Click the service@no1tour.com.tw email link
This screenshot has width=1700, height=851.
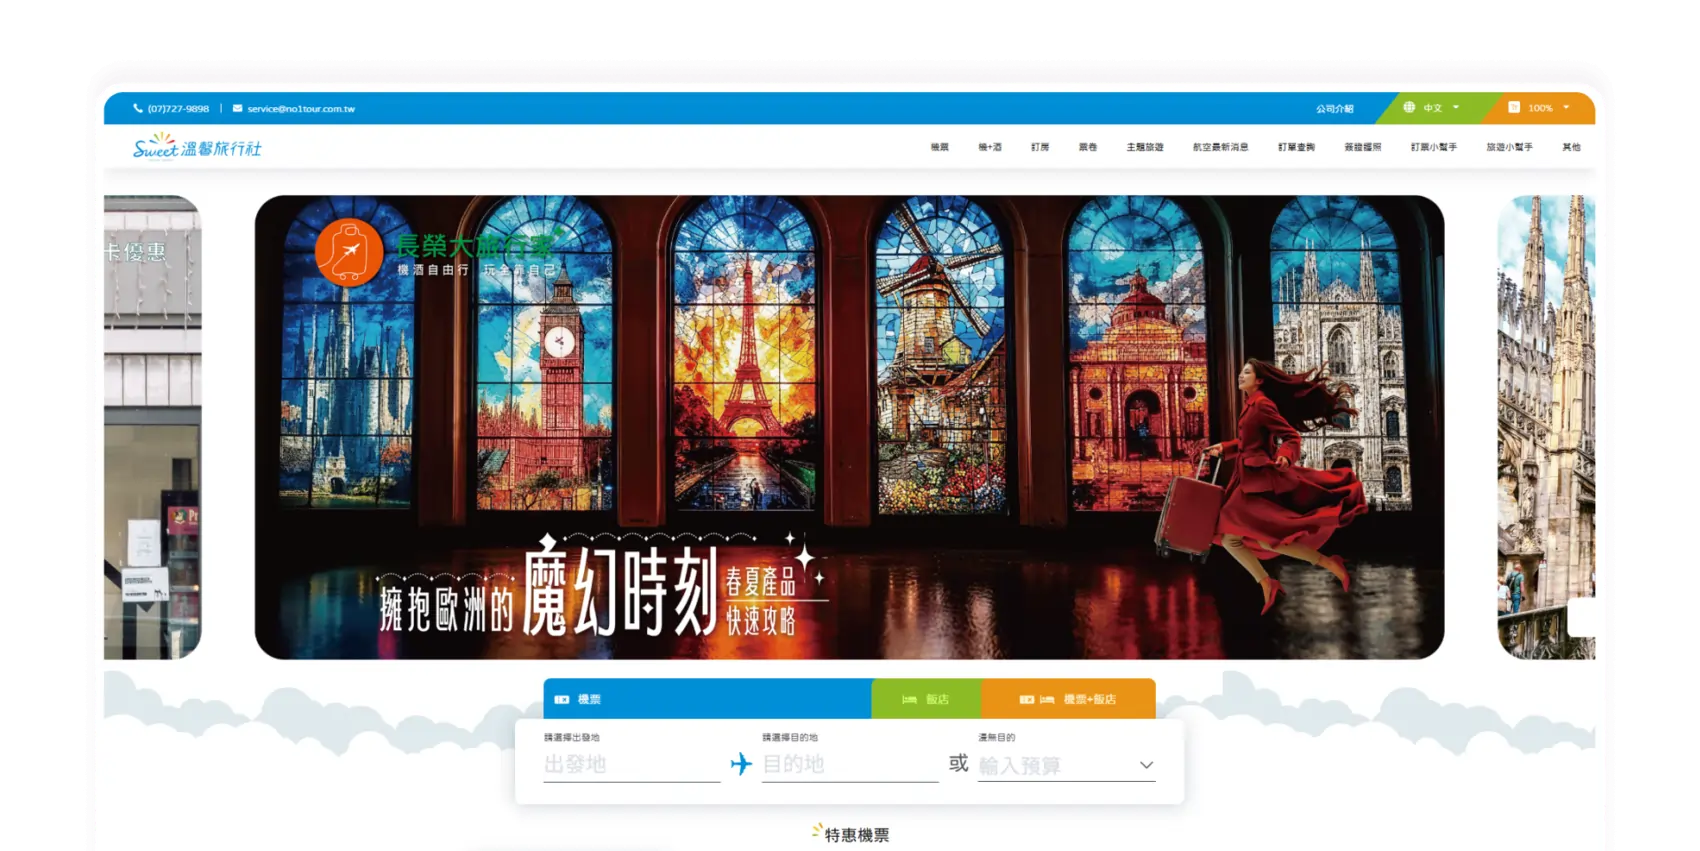point(301,108)
